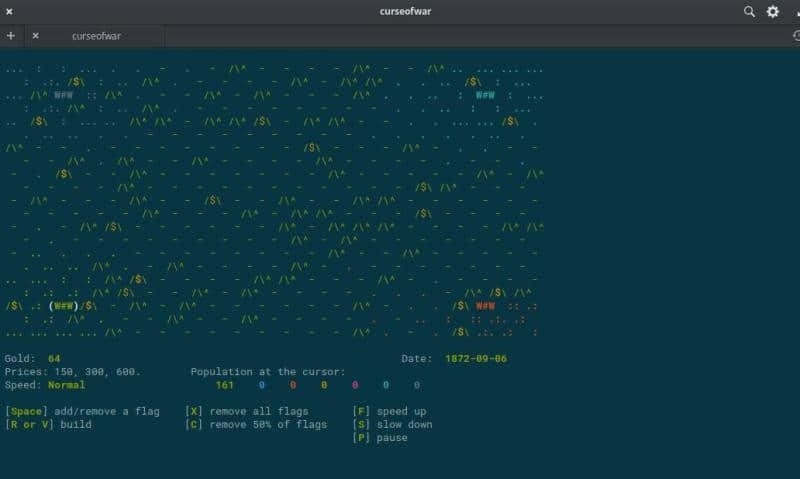The image size is (800, 479).
Task: Click the red W#W castle on the map
Action: coord(485,306)
